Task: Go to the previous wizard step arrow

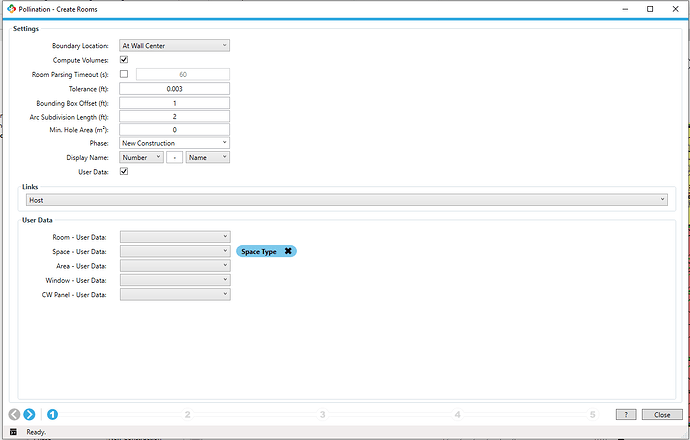Action: pos(15,414)
